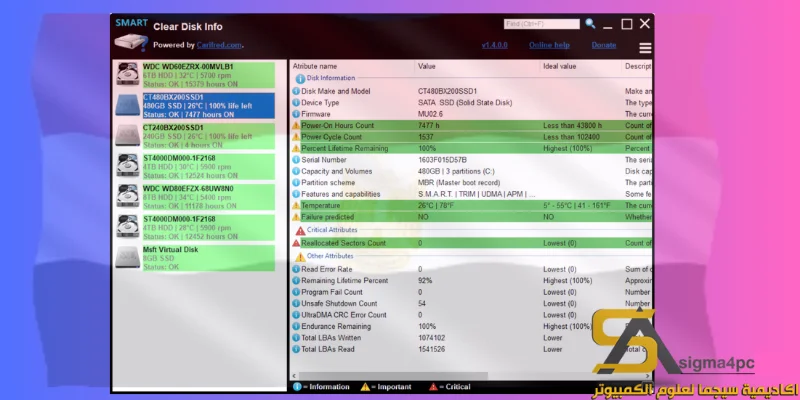
Task: Click the WDC WD60EZRX-00MVLB1 hard drive icon
Action: pyautogui.click(x=127, y=74)
